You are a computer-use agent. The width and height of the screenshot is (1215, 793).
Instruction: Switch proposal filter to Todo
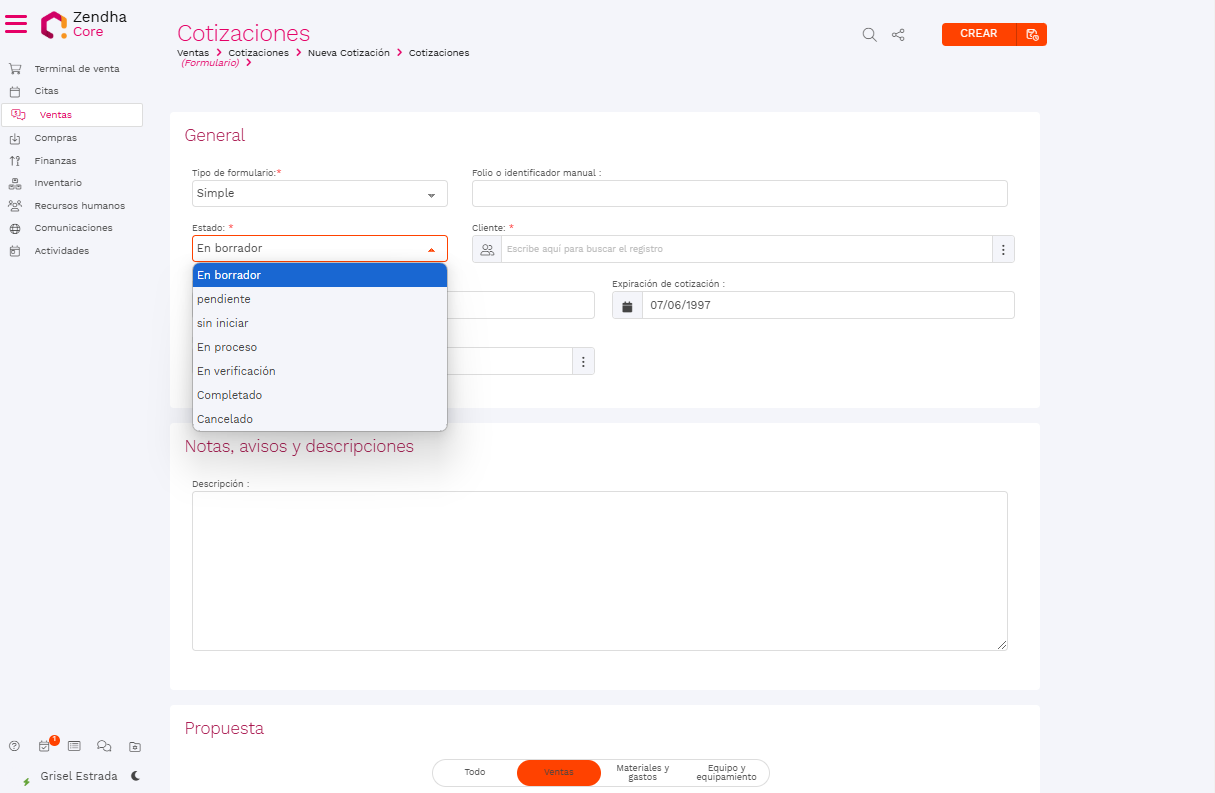point(475,773)
